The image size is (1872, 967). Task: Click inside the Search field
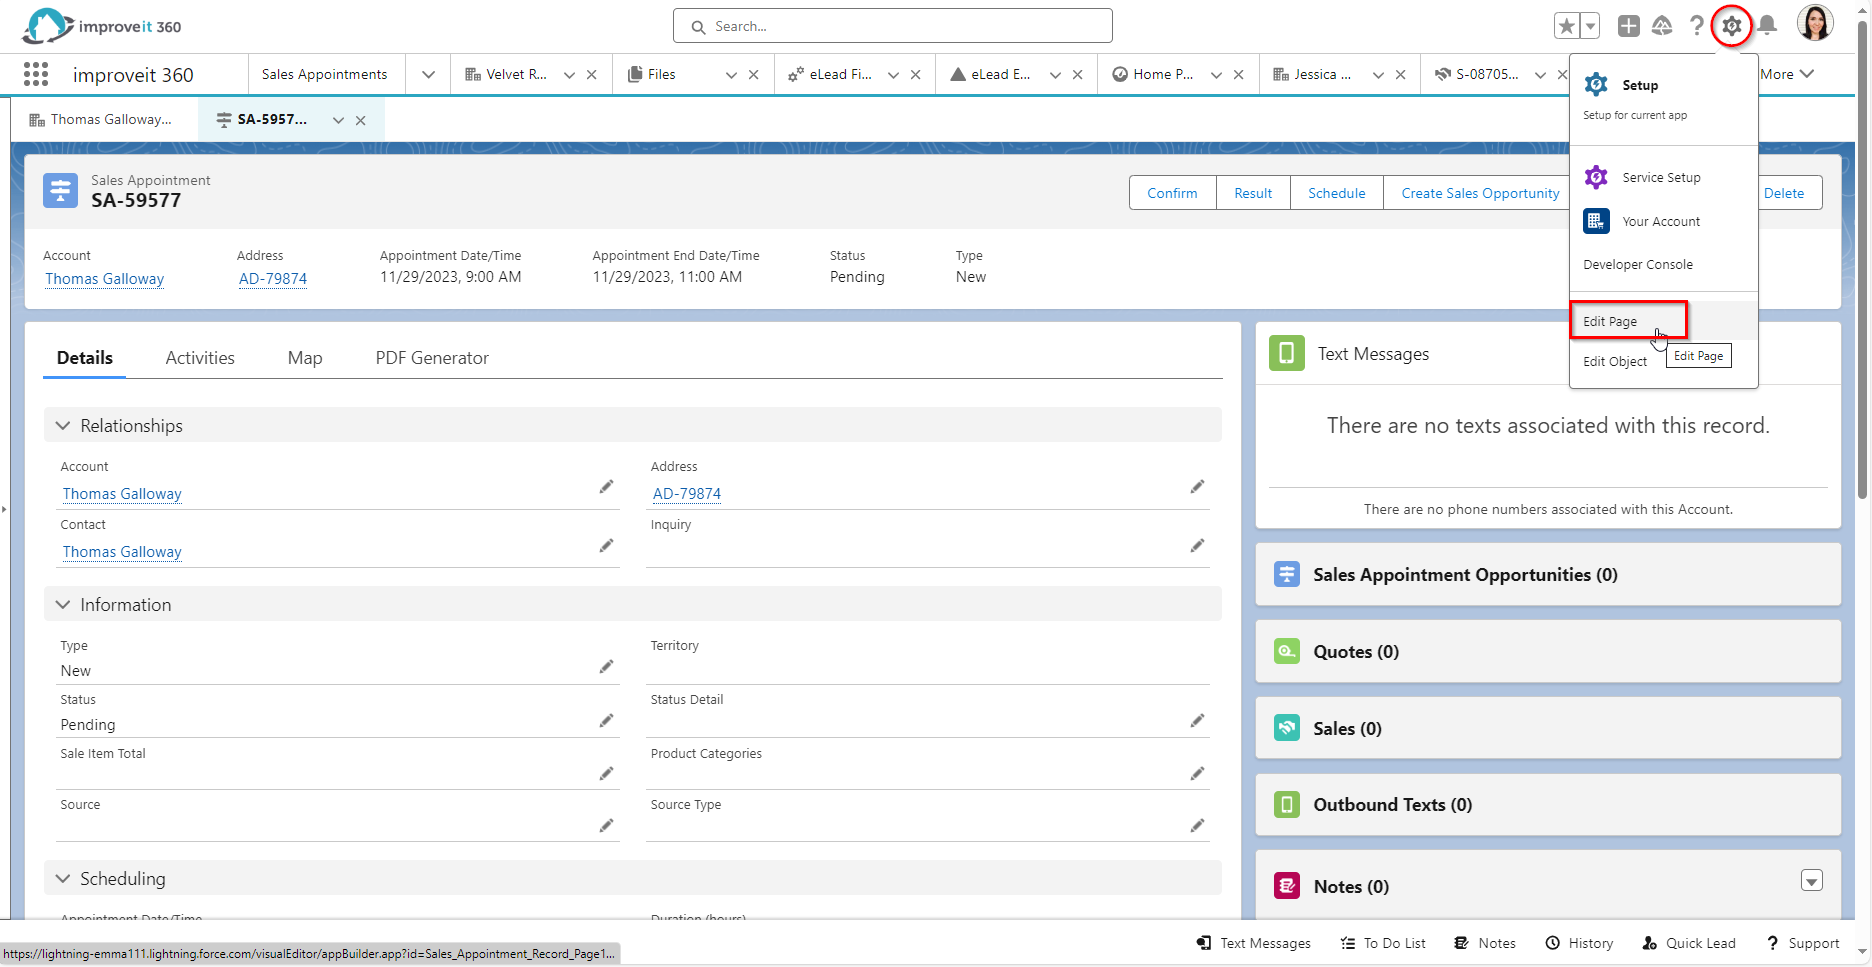click(892, 25)
